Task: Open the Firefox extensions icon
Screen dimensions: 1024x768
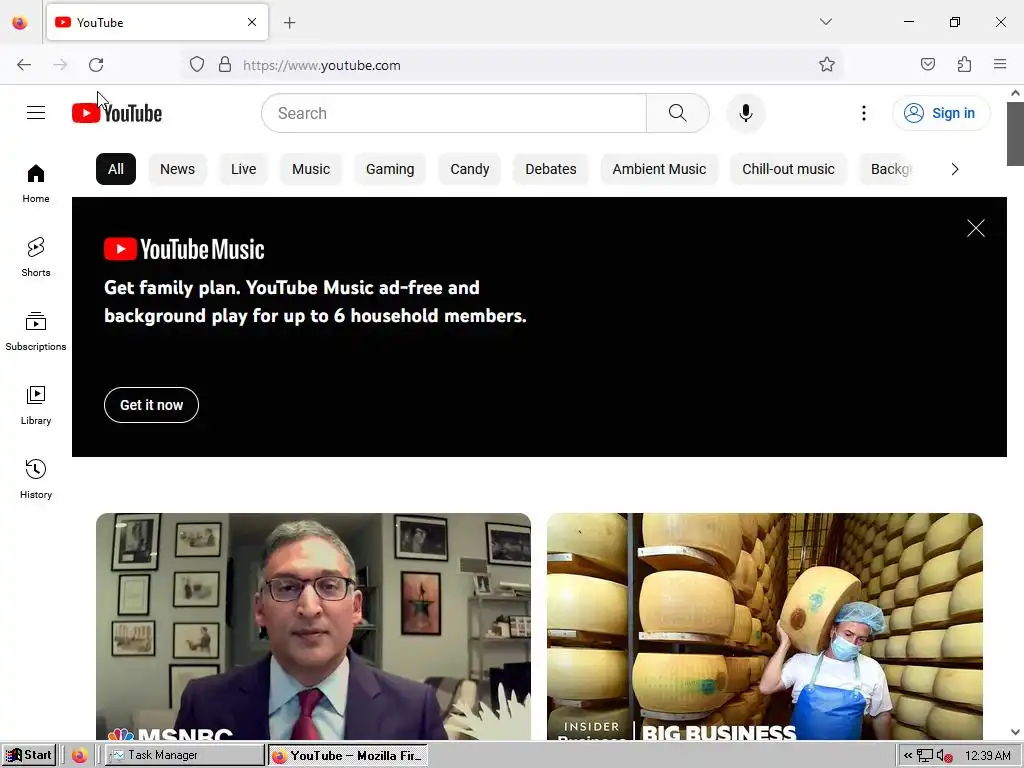Action: pyautogui.click(x=964, y=64)
